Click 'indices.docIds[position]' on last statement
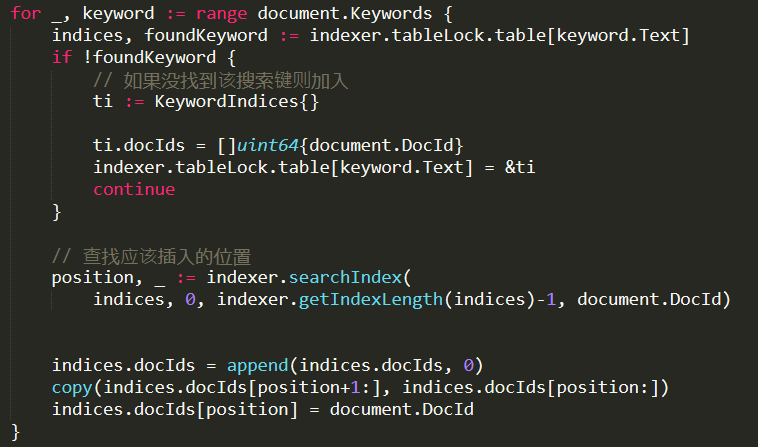 point(175,410)
